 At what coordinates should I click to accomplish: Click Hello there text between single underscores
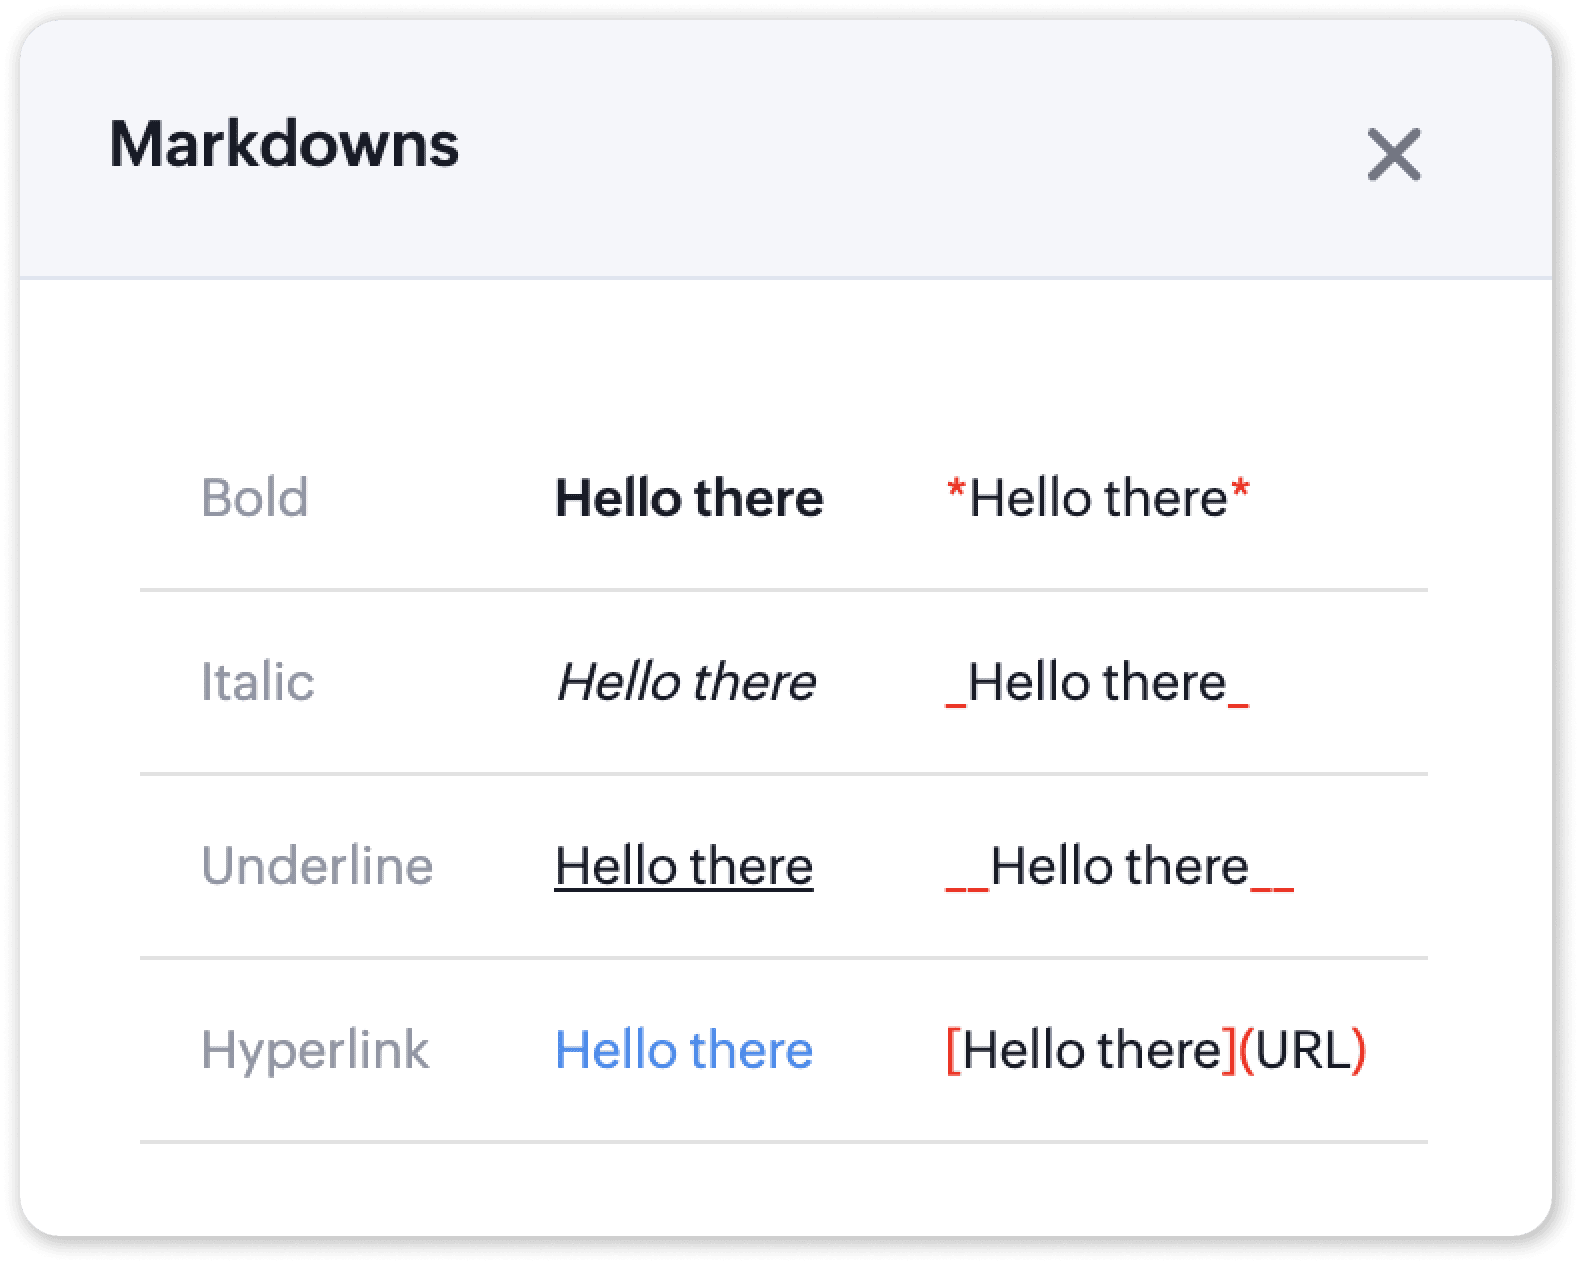click(x=1097, y=682)
